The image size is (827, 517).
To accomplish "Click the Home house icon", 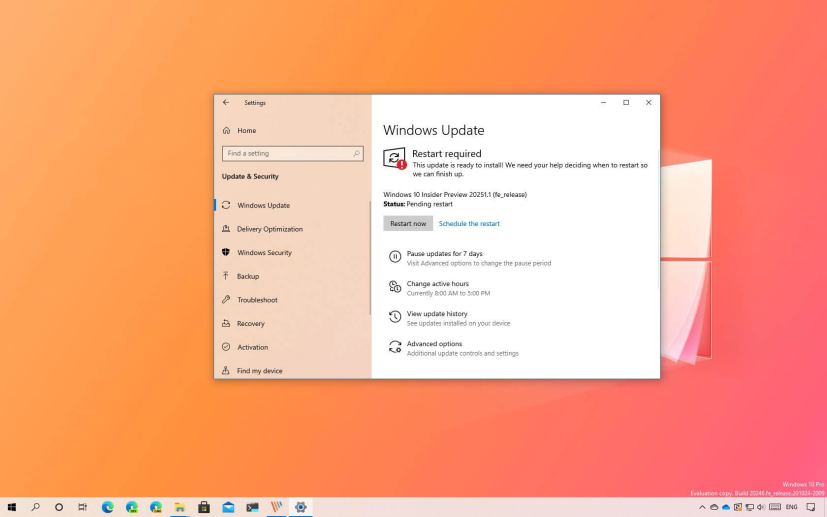I will (226, 130).
